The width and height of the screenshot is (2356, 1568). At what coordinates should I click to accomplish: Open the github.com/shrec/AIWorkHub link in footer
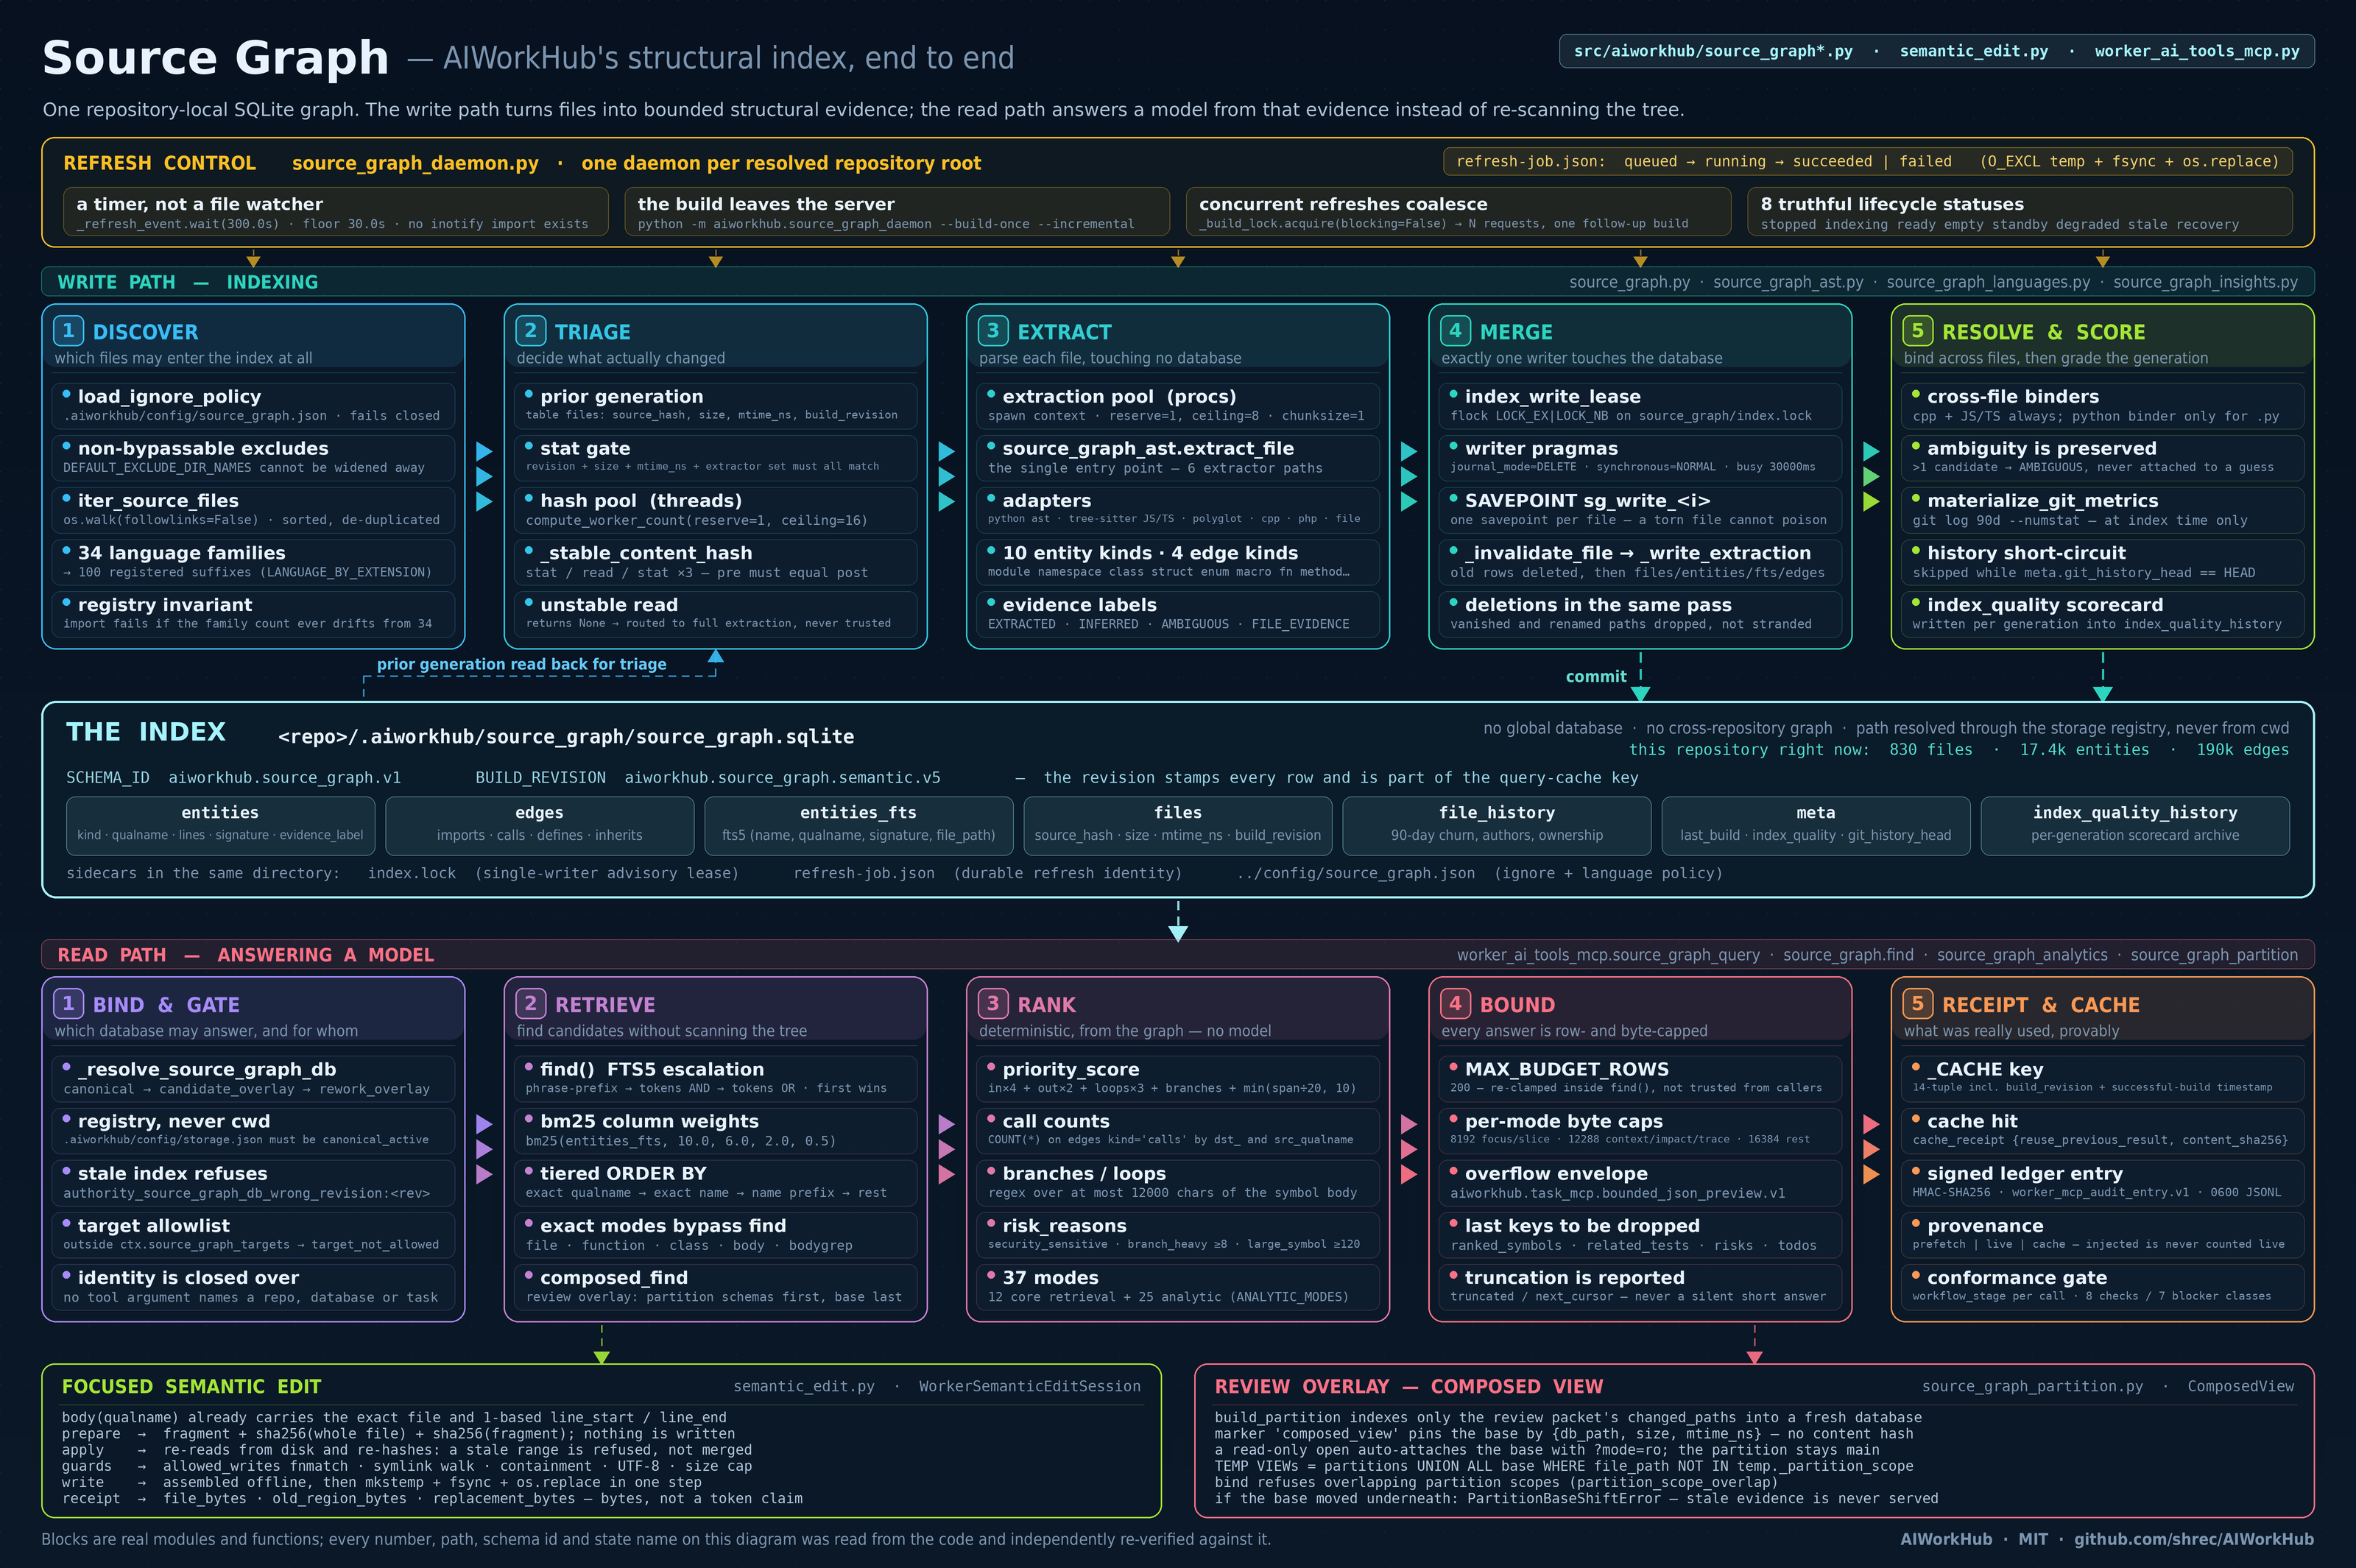2193,1539
